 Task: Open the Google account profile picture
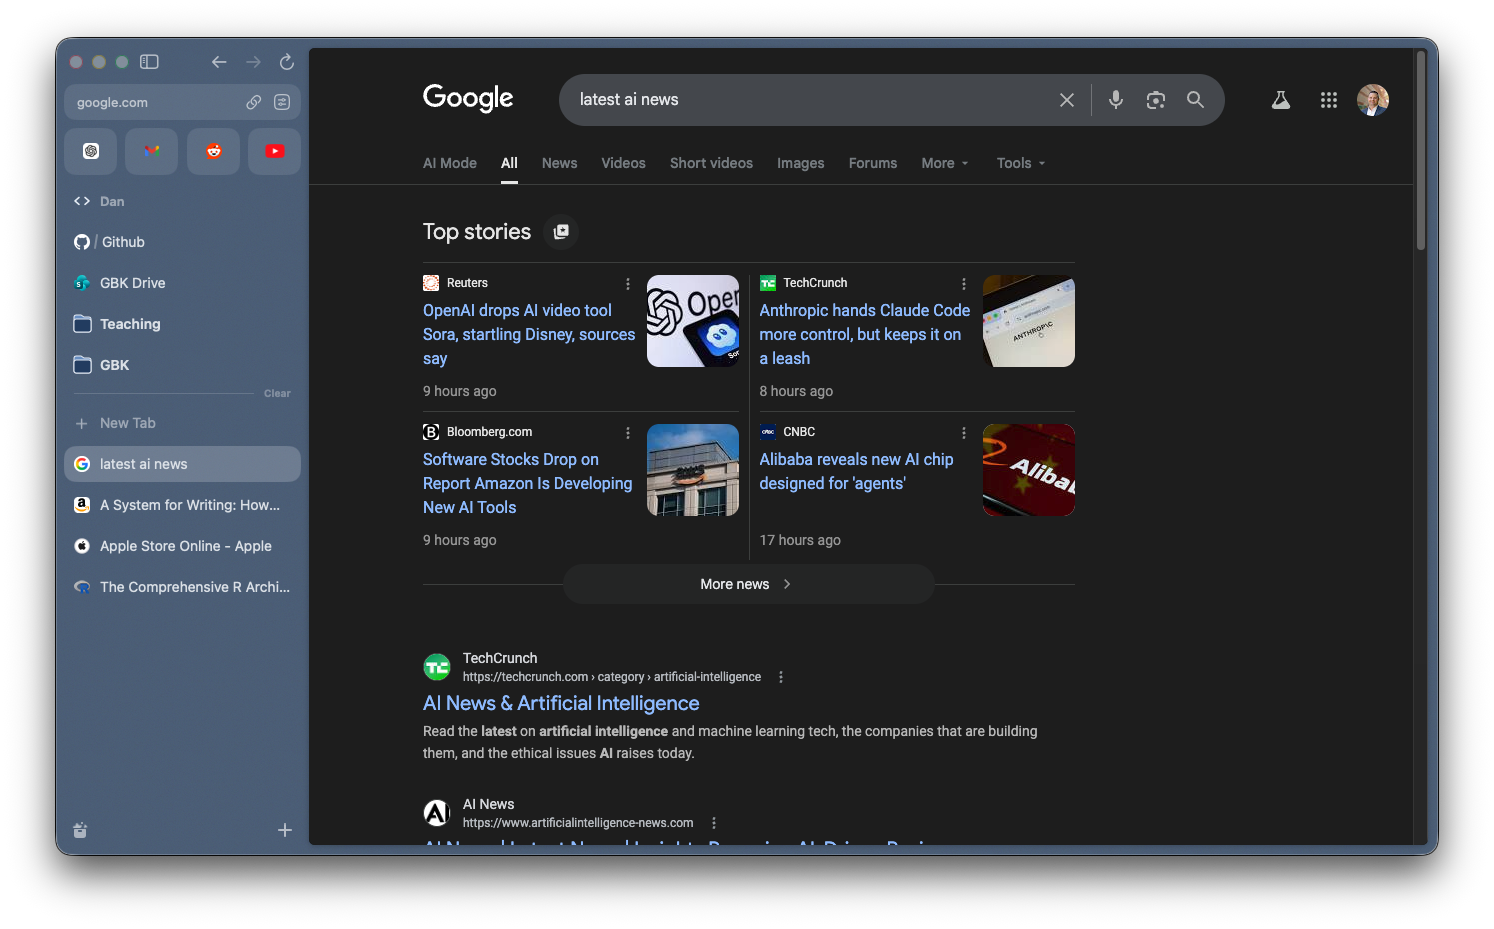coord(1373,100)
